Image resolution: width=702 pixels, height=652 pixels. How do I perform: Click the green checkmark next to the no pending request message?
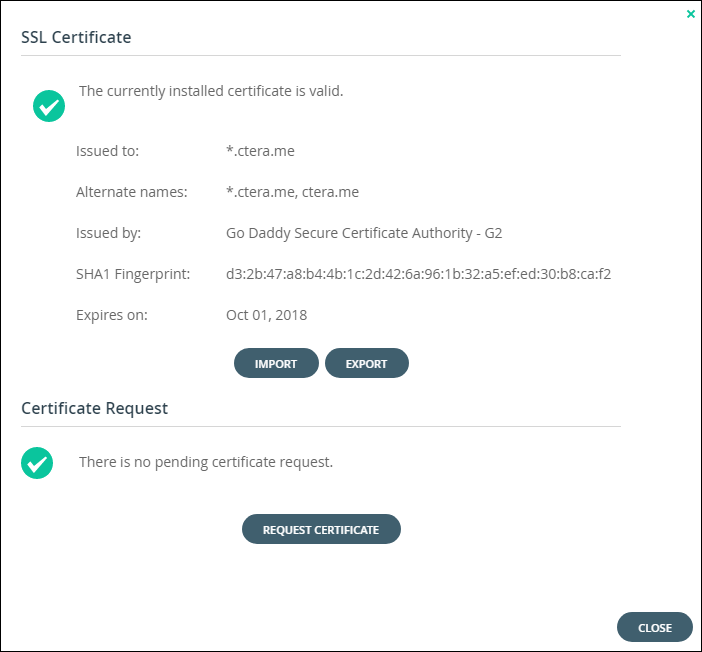click(x=37, y=463)
